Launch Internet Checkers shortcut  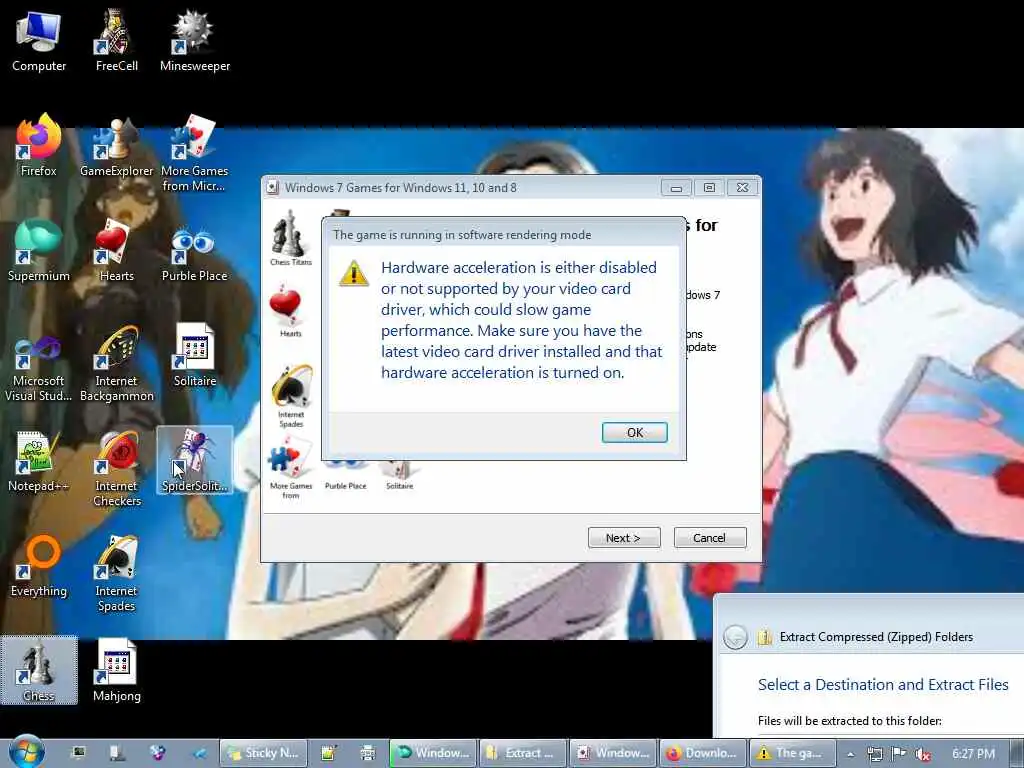pyautogui.click(x=116, y=468)
